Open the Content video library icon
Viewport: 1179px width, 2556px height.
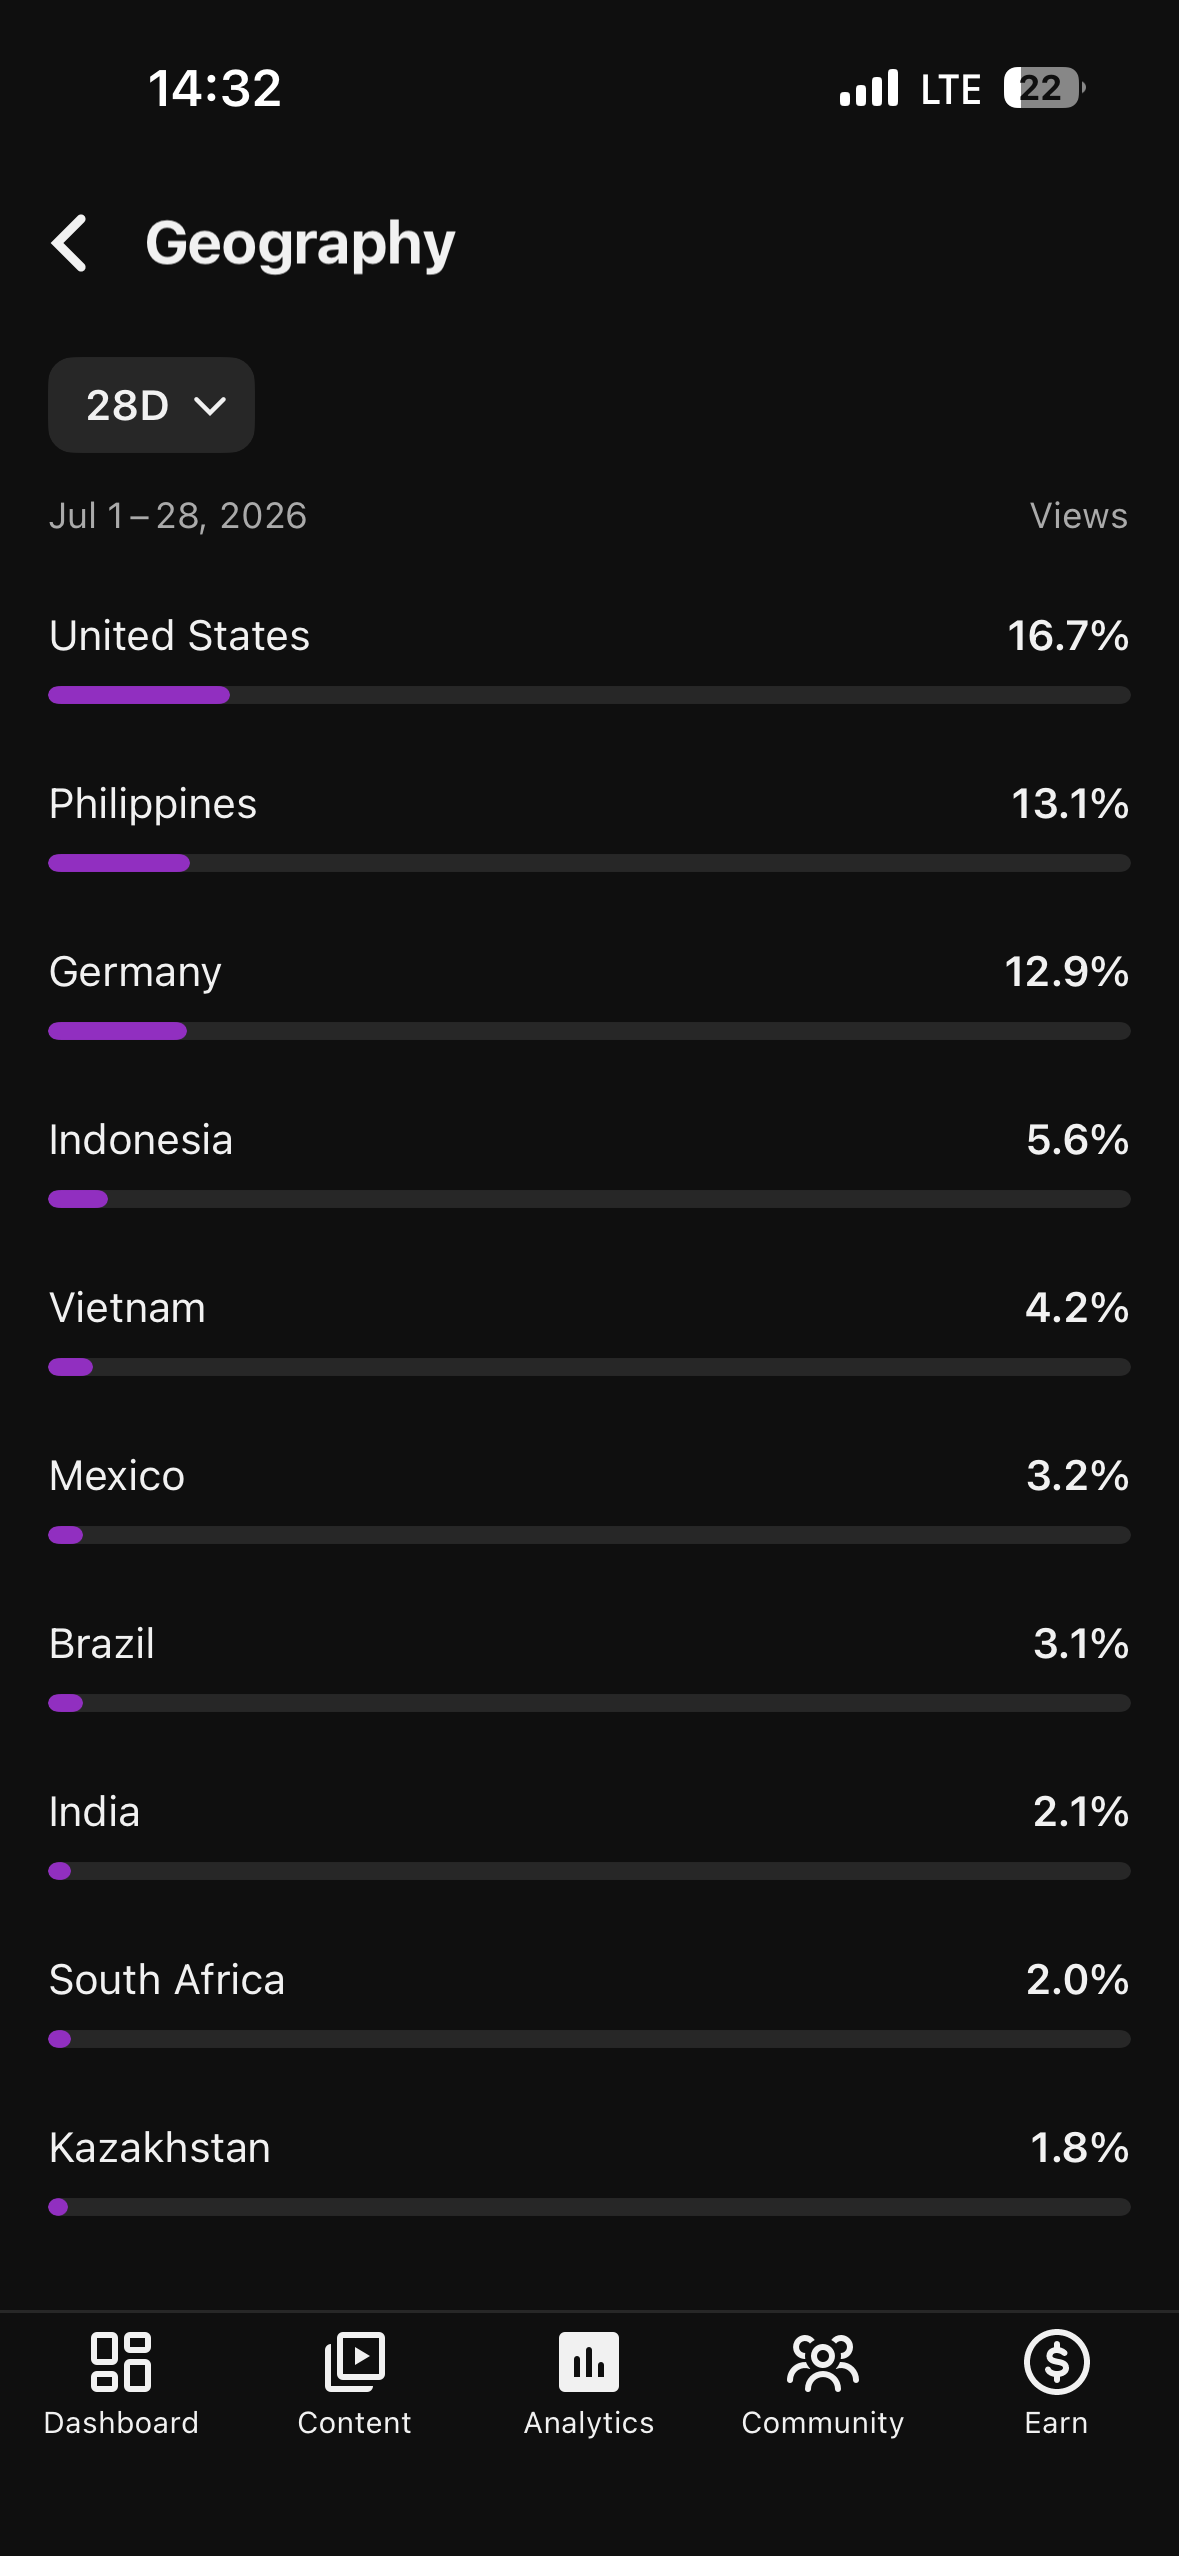pos(354,2362)
